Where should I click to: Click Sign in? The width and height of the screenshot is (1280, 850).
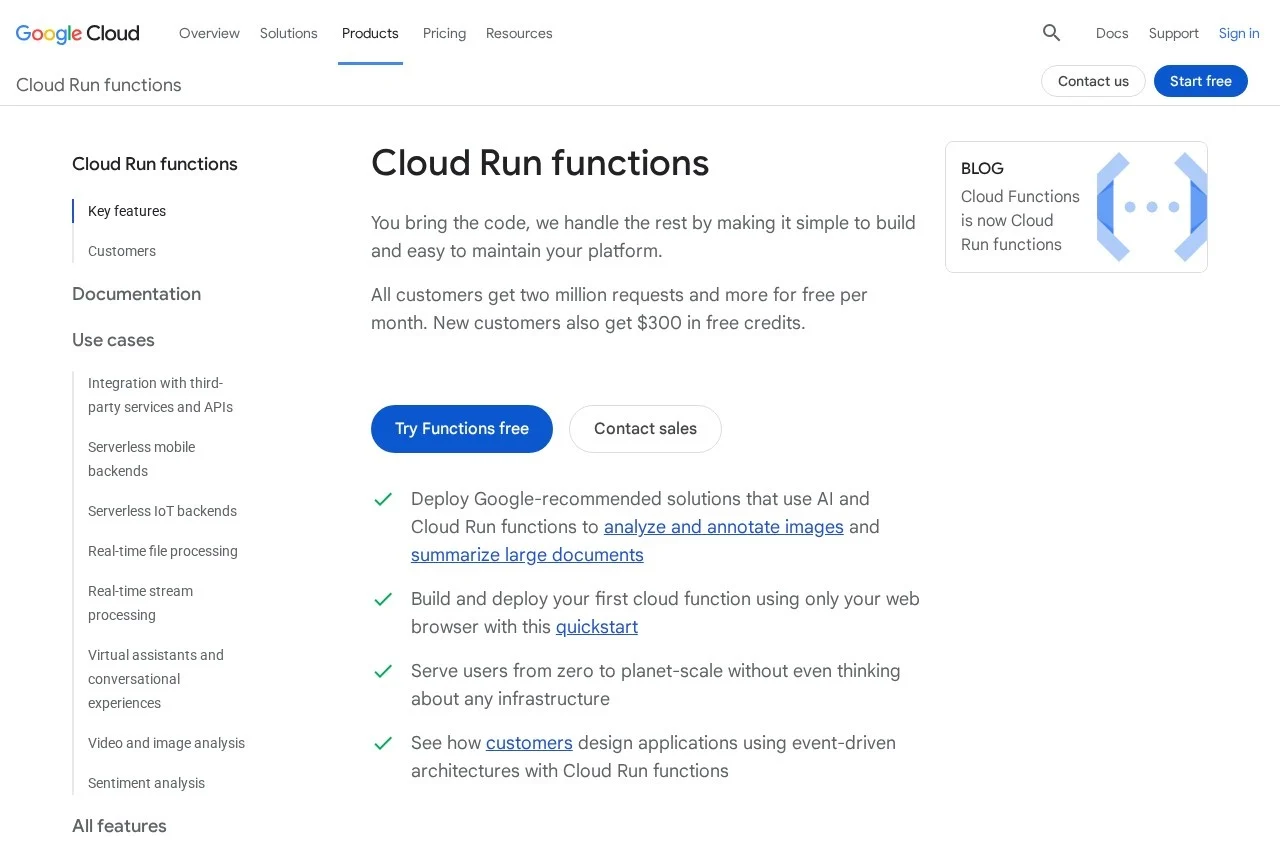tap(1239, 33)
